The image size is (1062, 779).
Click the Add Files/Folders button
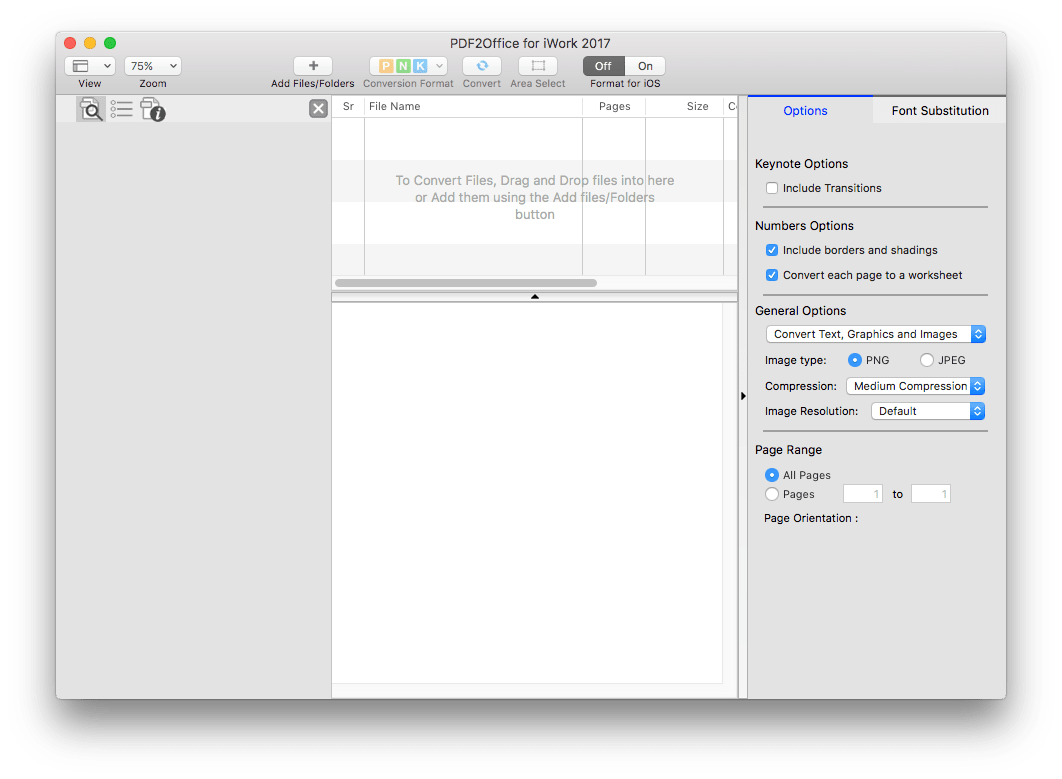click(311, 65)
